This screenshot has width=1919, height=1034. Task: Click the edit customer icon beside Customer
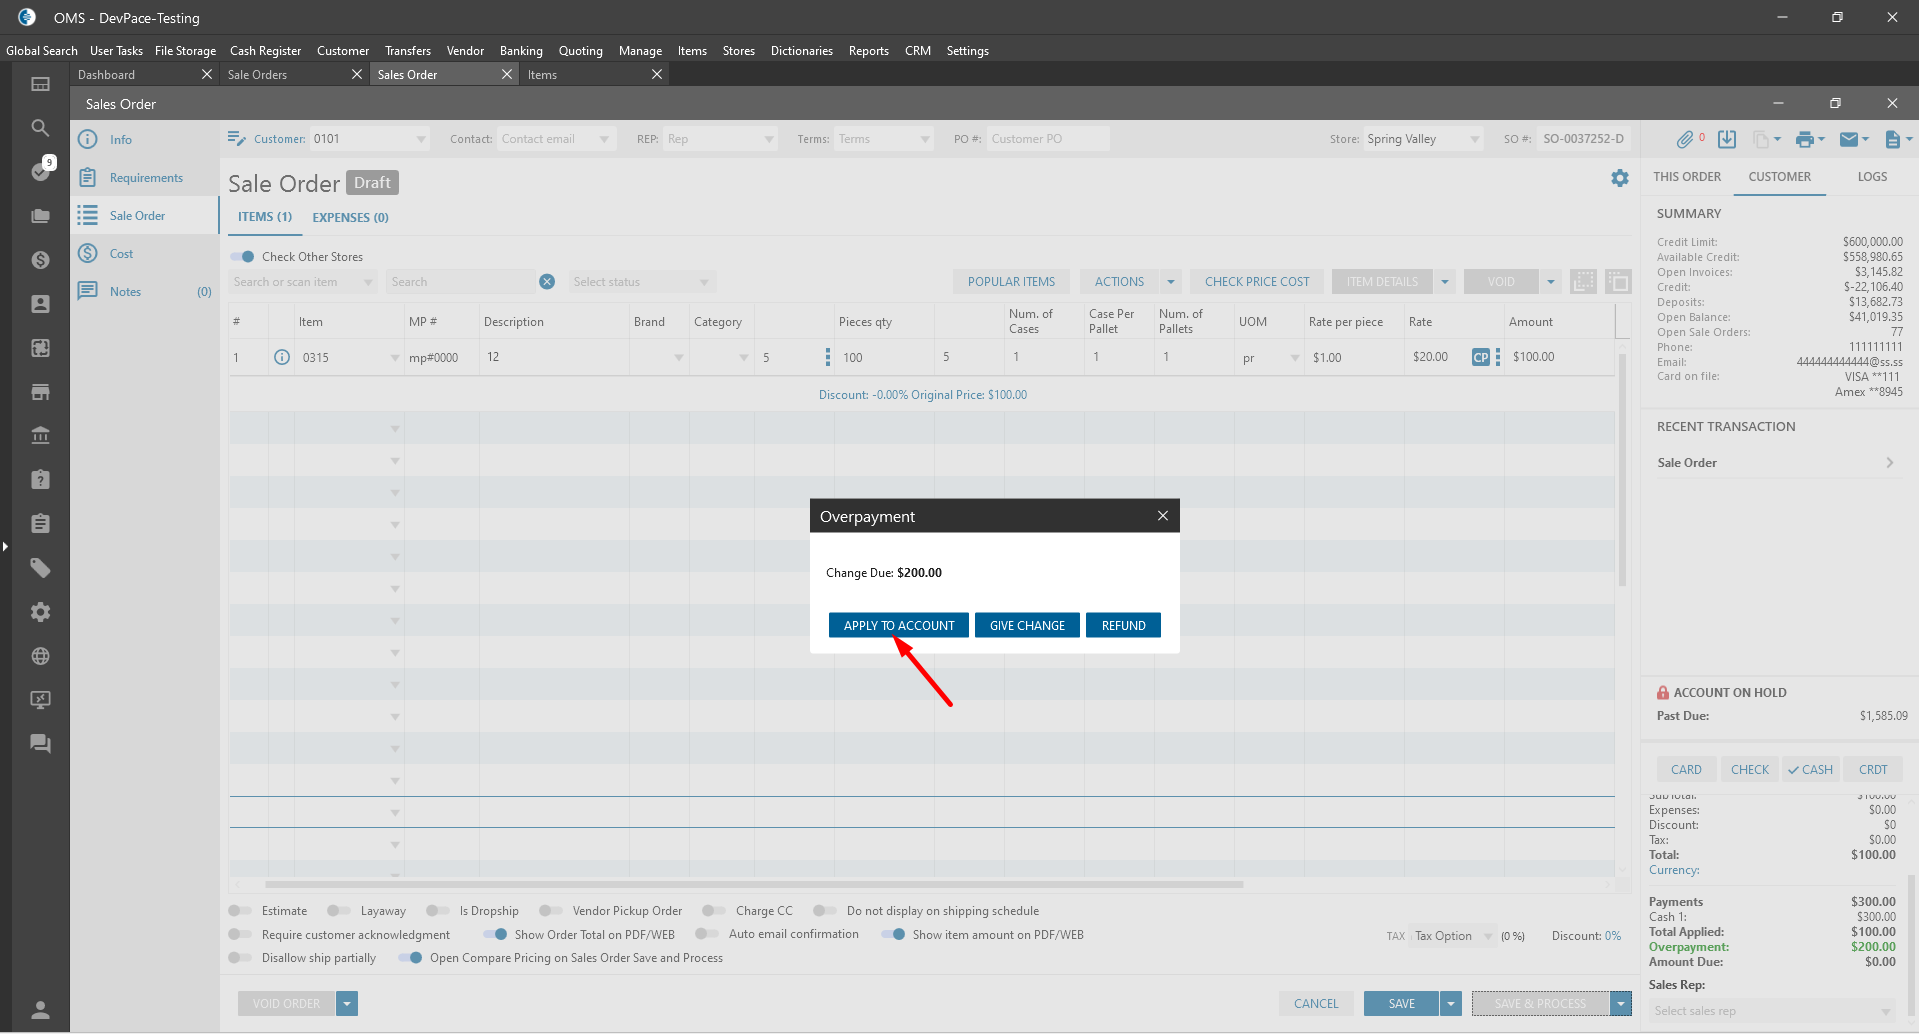pyautogui.click(x=237, y=139)
